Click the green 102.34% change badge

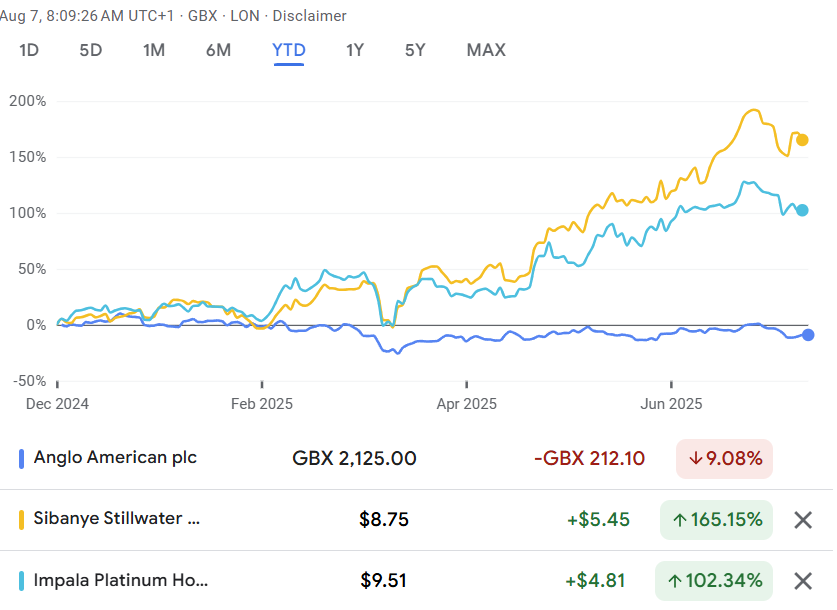tap(714, 581)
